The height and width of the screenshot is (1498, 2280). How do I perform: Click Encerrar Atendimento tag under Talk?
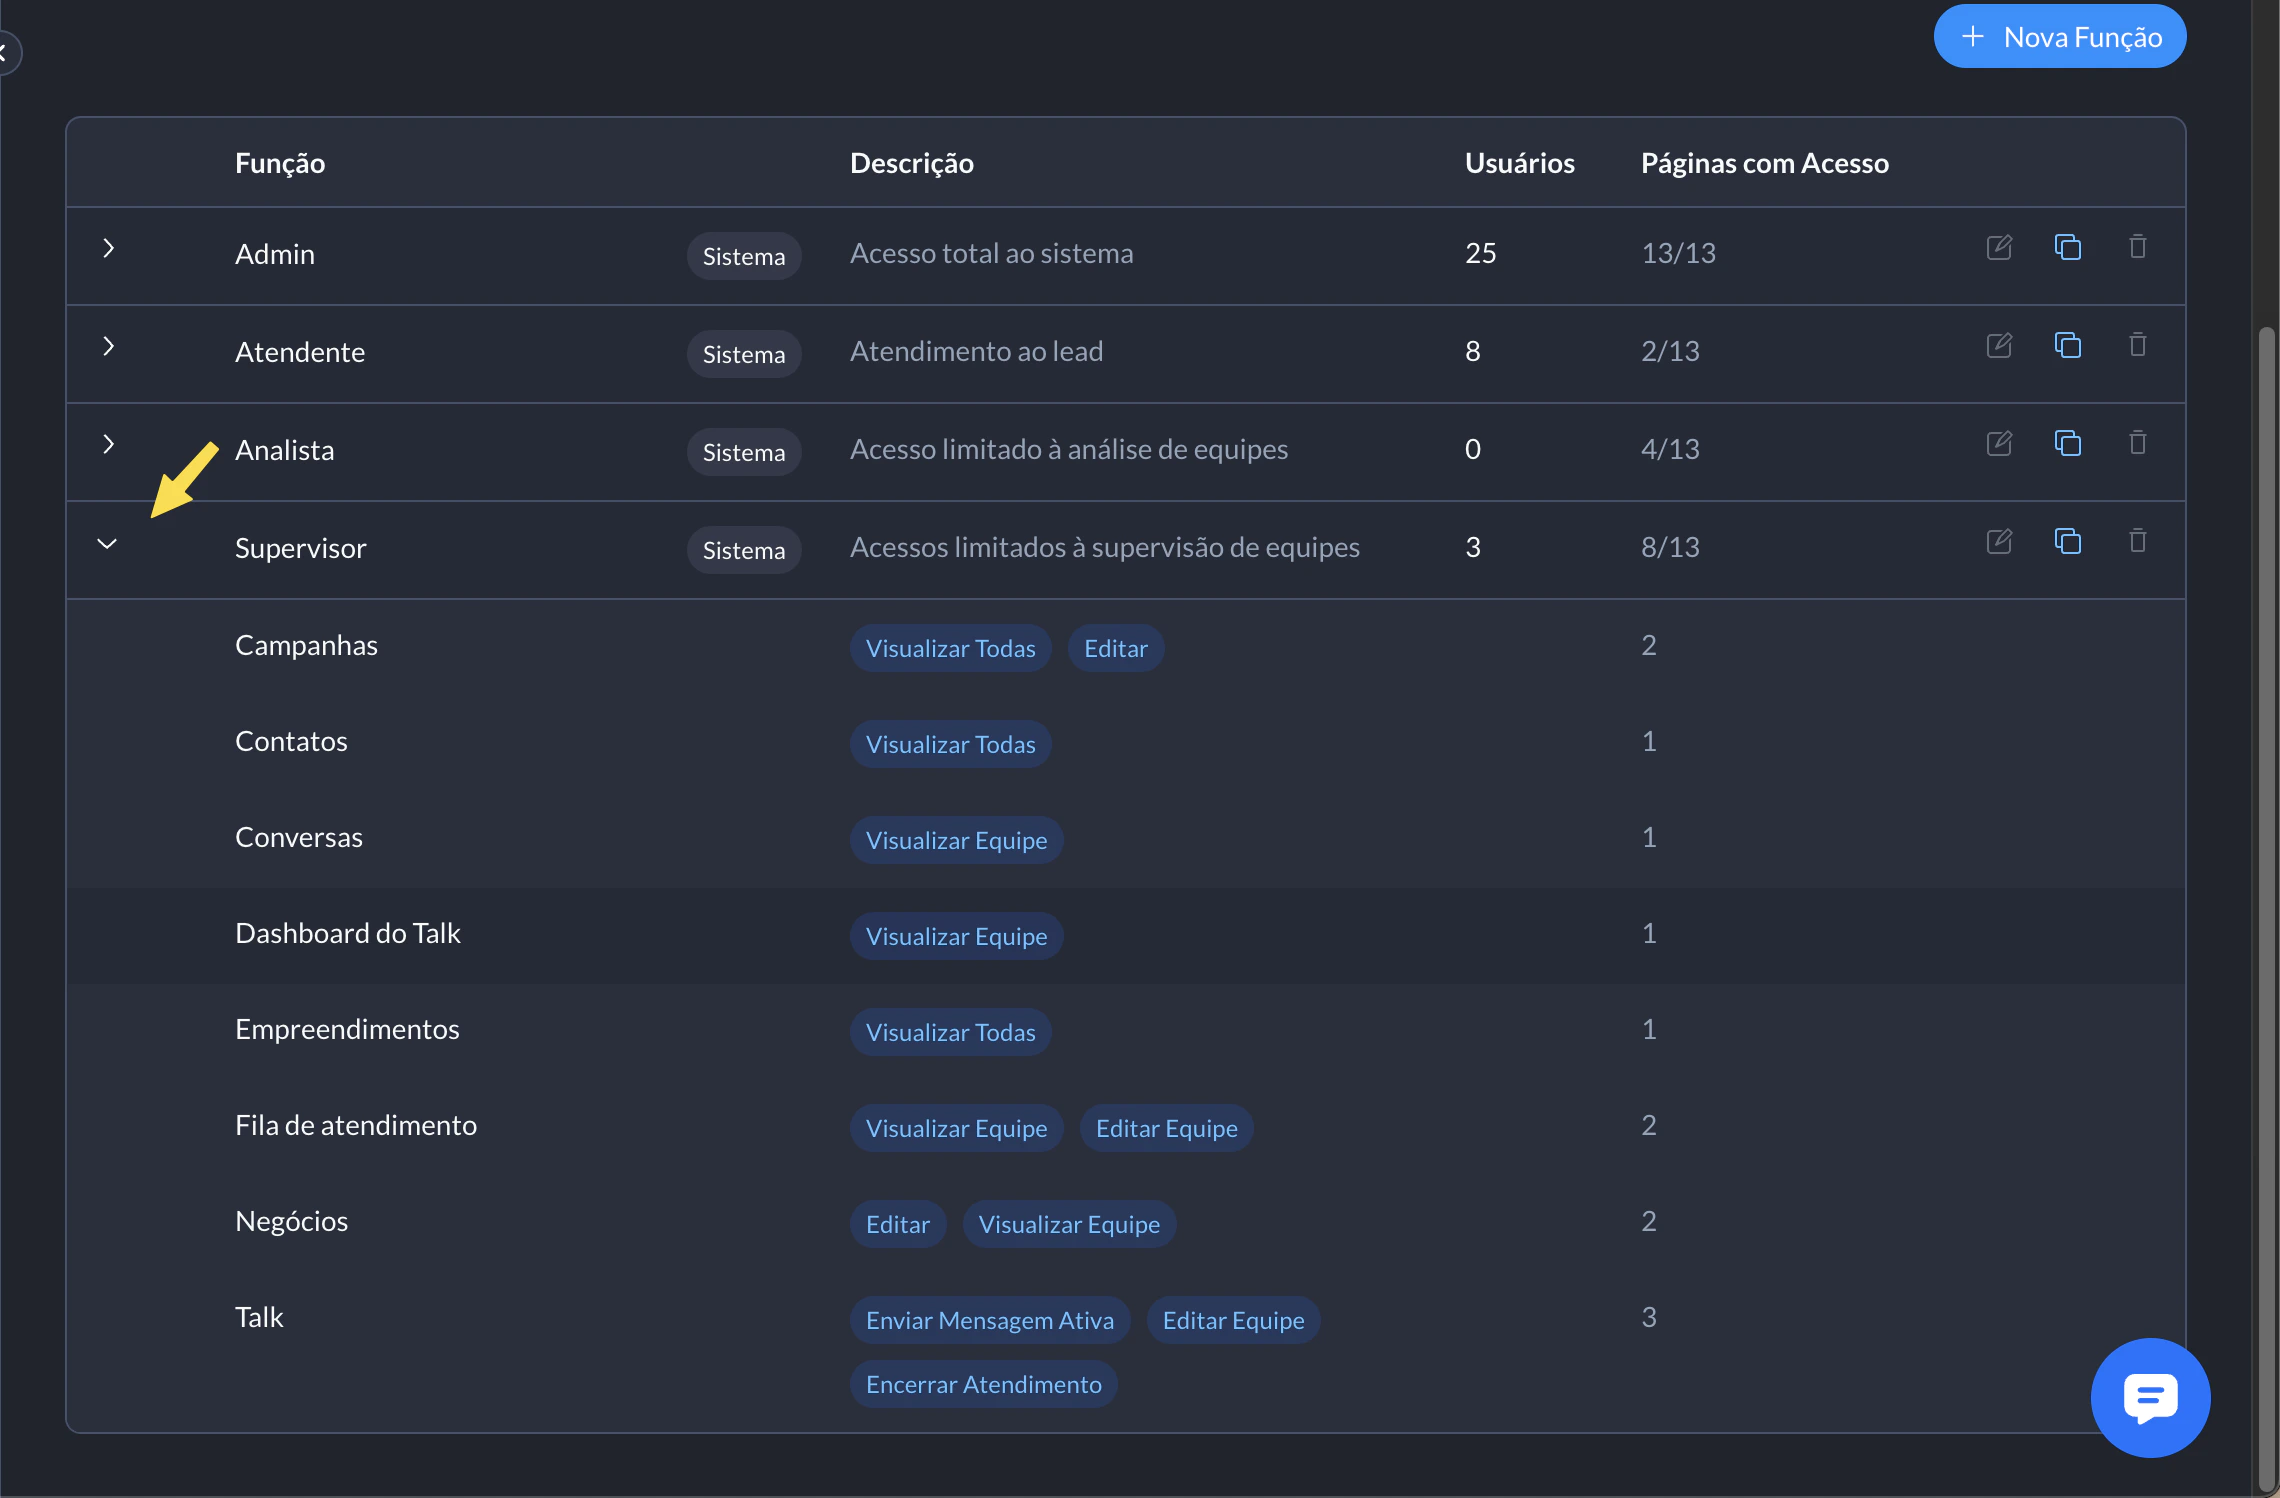[983, 1384]
